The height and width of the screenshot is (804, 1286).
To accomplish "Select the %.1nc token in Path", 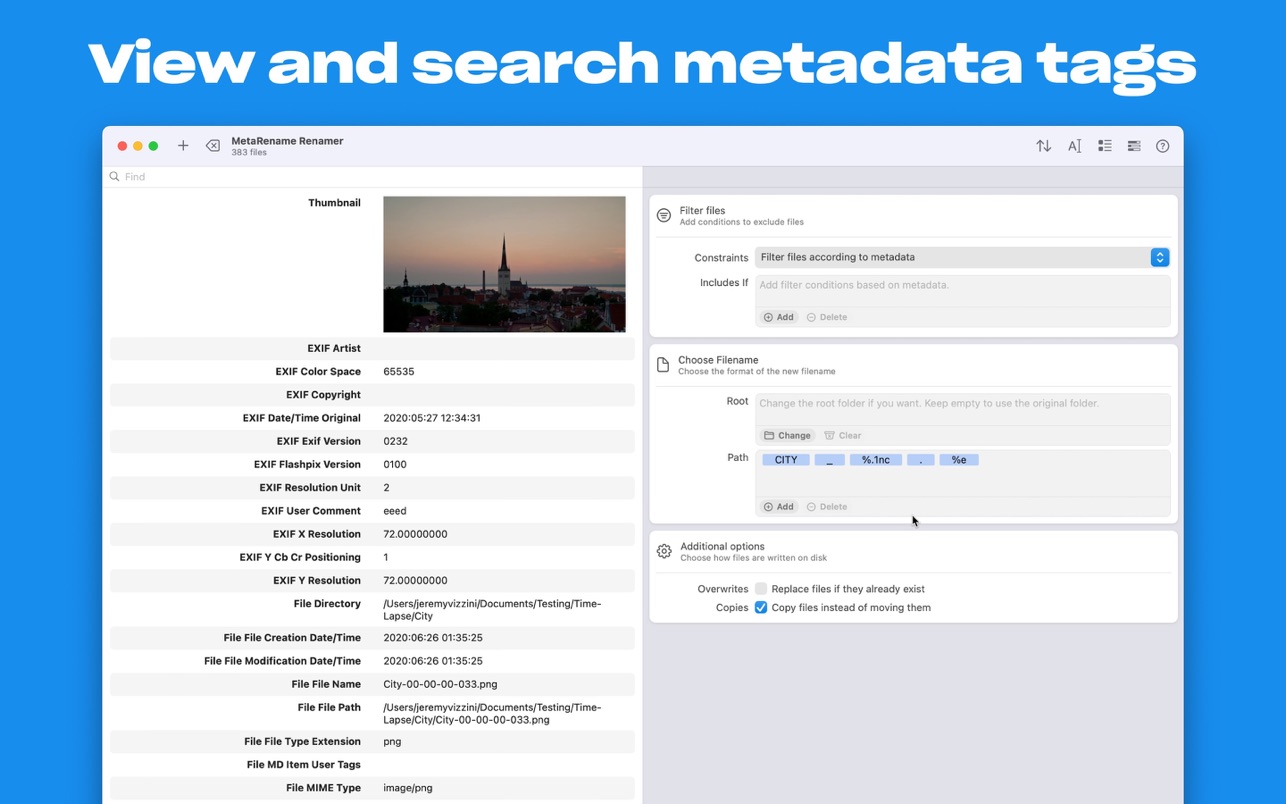I will coord(875,460).
